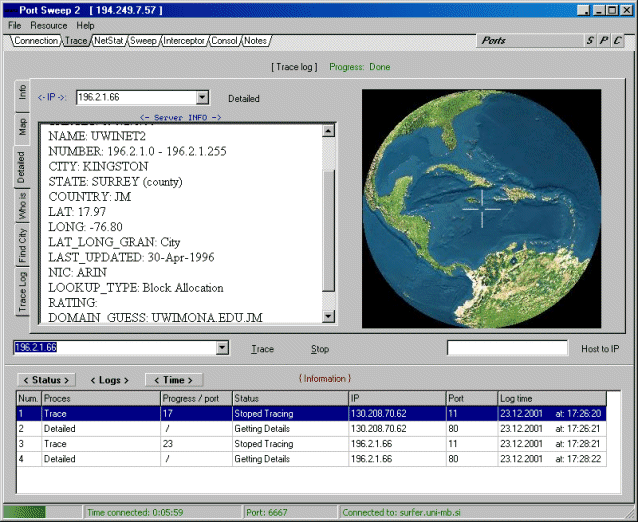
Task: Click the P button in Ports toolbar
Action: pos(604,41)
